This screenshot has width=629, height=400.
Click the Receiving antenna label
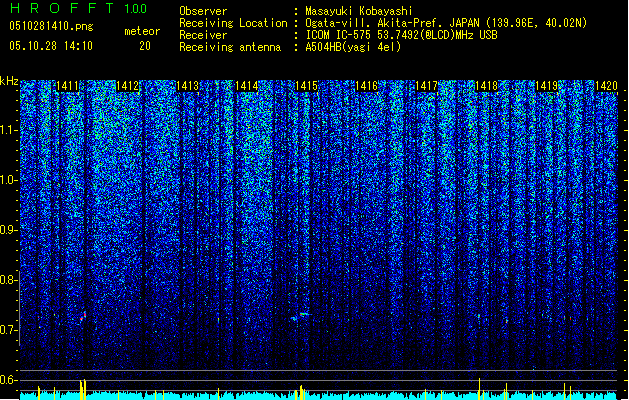tap(230, 47)
